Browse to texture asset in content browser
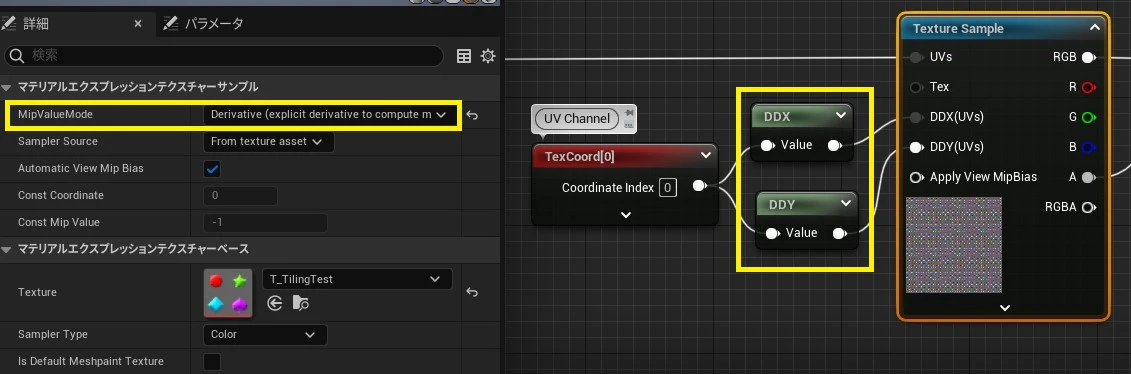Viewport: 1131px width, 374px height. [x=301, y=303]
